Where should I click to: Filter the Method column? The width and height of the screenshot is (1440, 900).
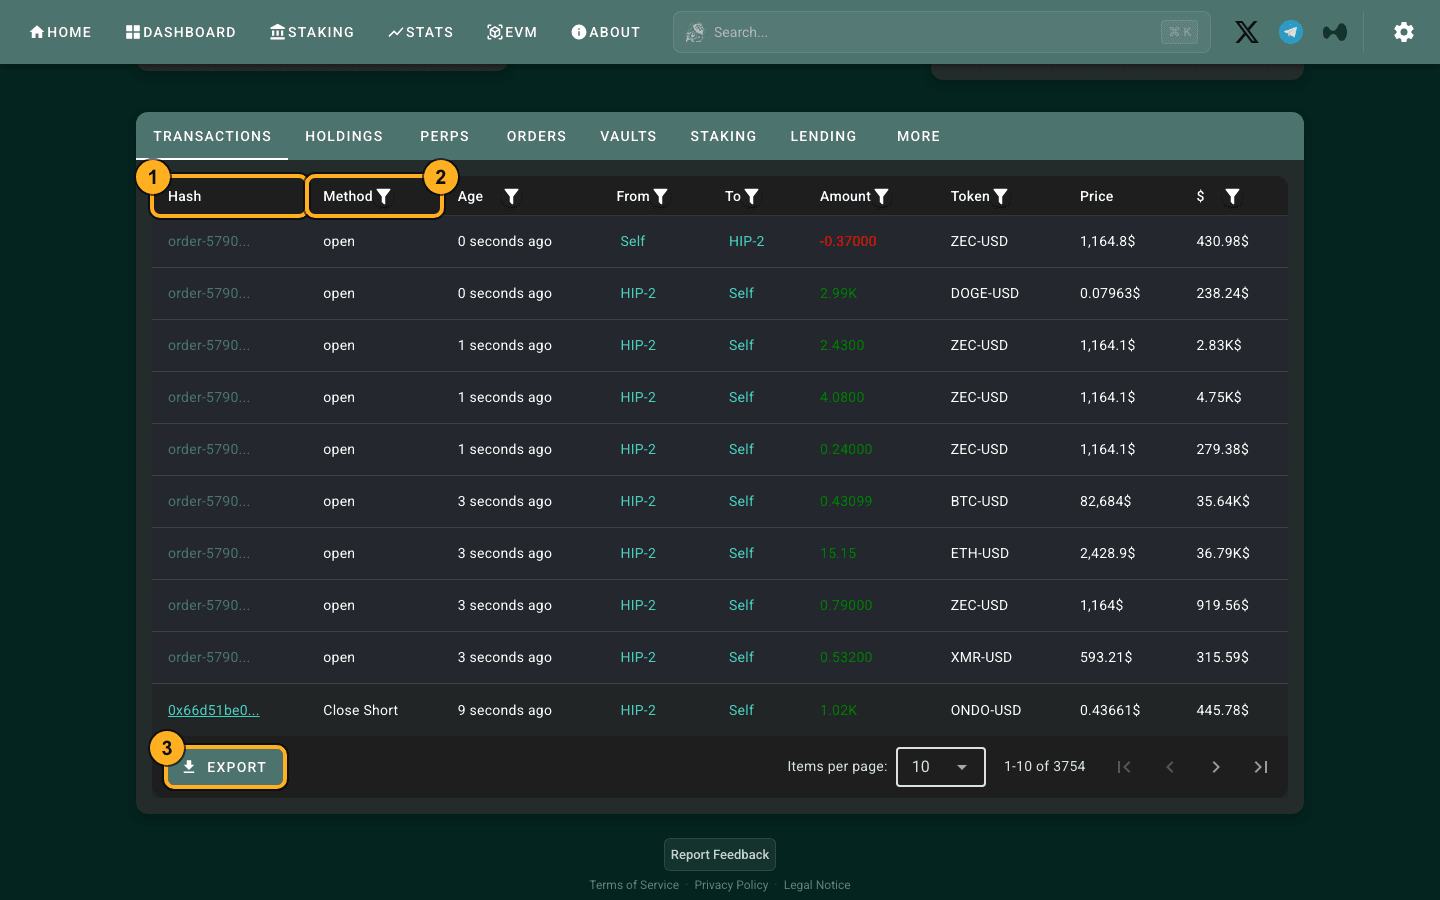click(384, 196)
